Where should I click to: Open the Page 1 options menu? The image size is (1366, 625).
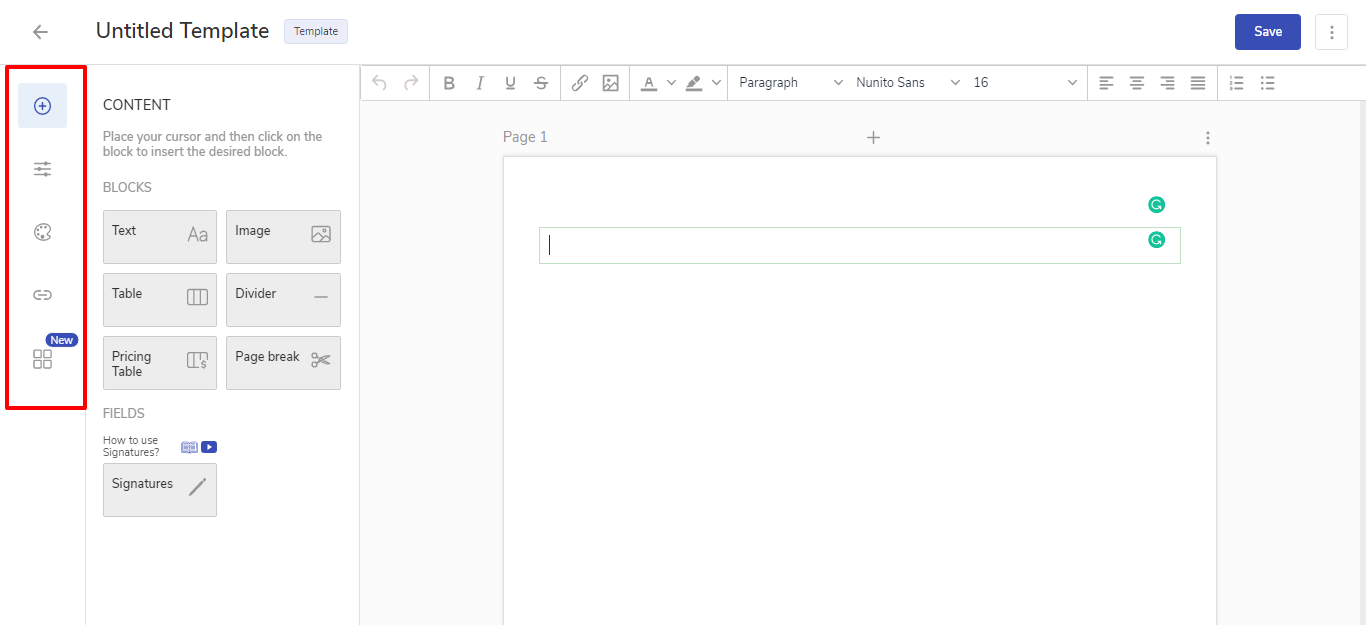click(1208, 138)
